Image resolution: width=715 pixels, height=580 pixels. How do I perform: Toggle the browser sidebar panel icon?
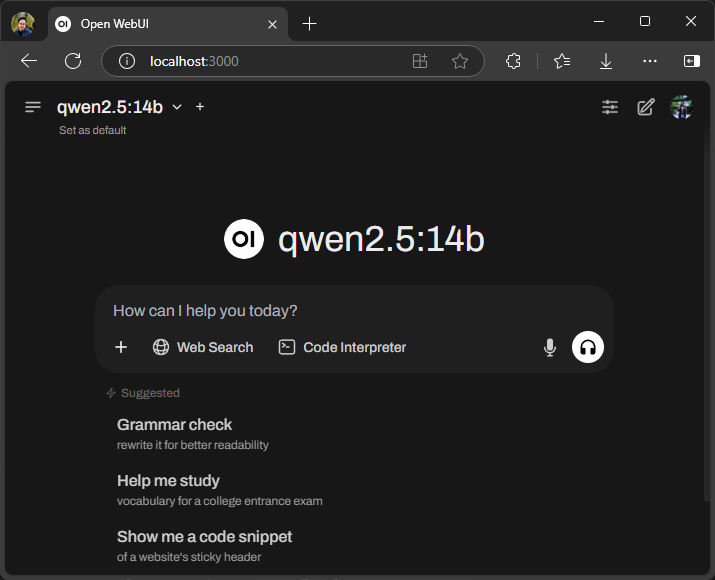691,61
